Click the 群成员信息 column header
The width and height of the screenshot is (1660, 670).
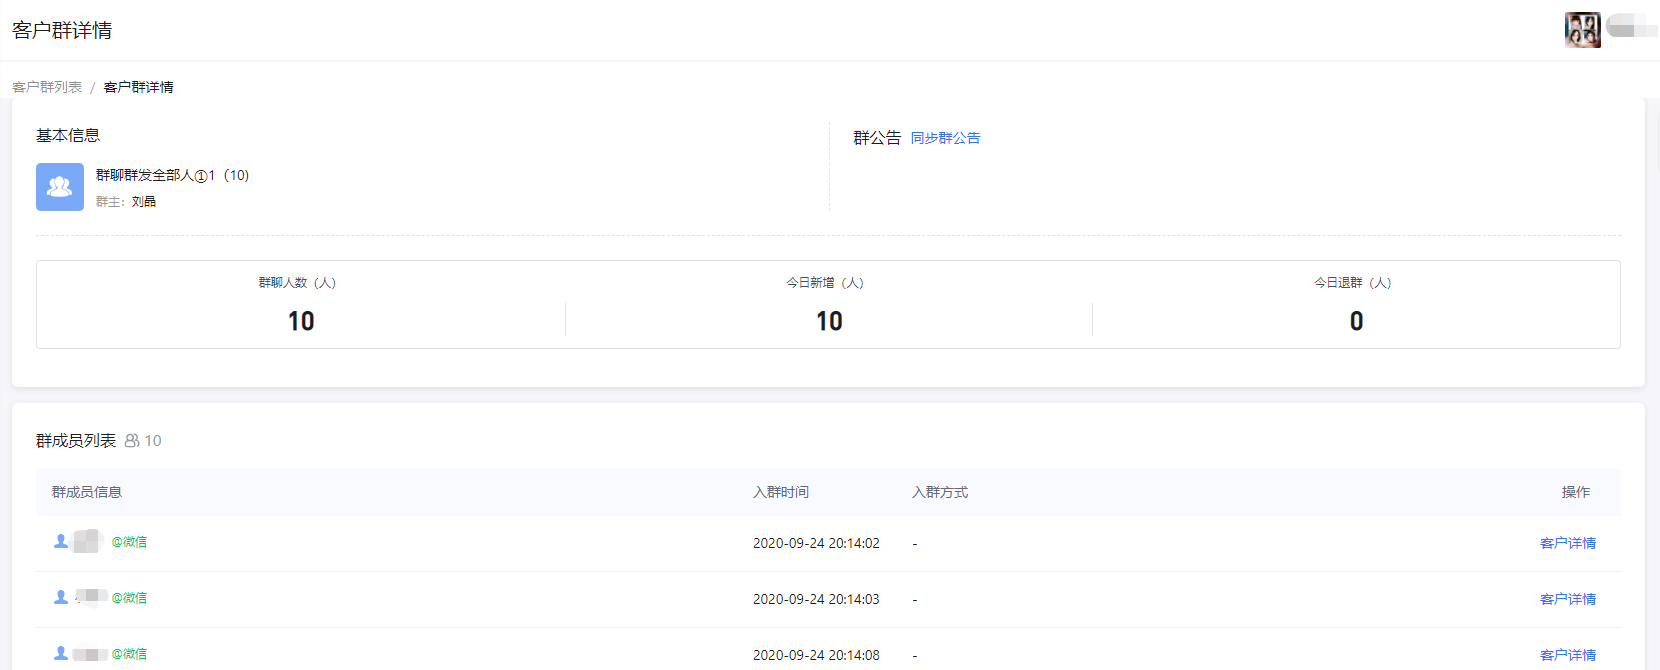pyautogui.click(x=87, y=492)
